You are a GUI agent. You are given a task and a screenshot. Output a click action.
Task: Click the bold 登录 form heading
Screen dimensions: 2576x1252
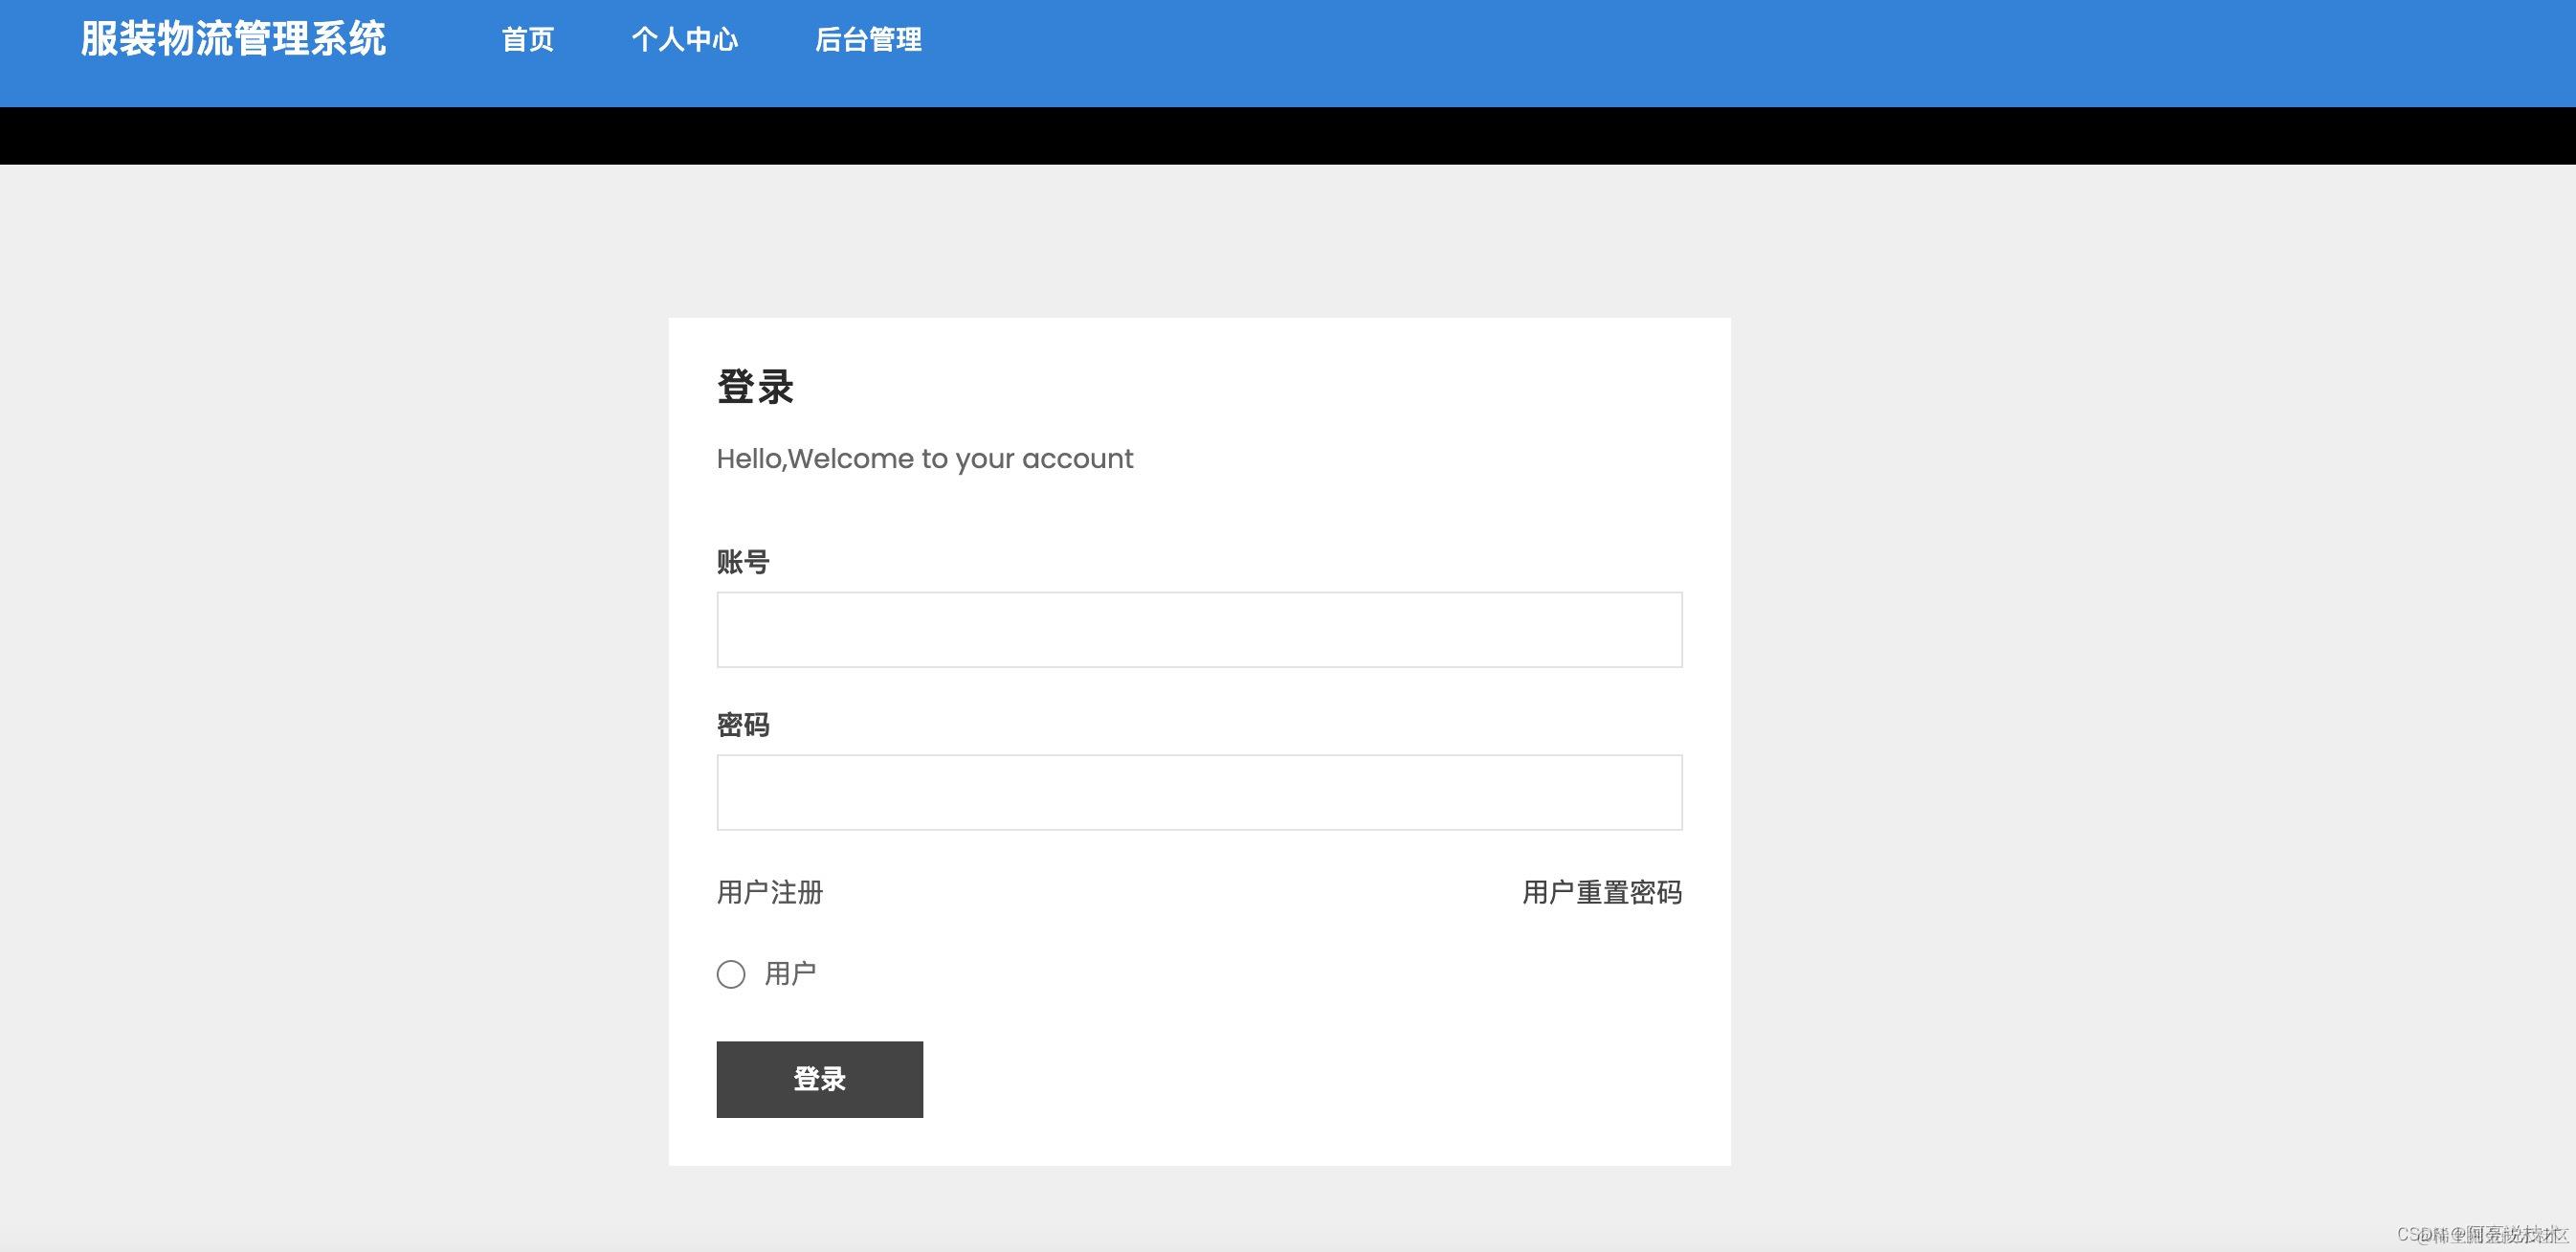[755, 387]
